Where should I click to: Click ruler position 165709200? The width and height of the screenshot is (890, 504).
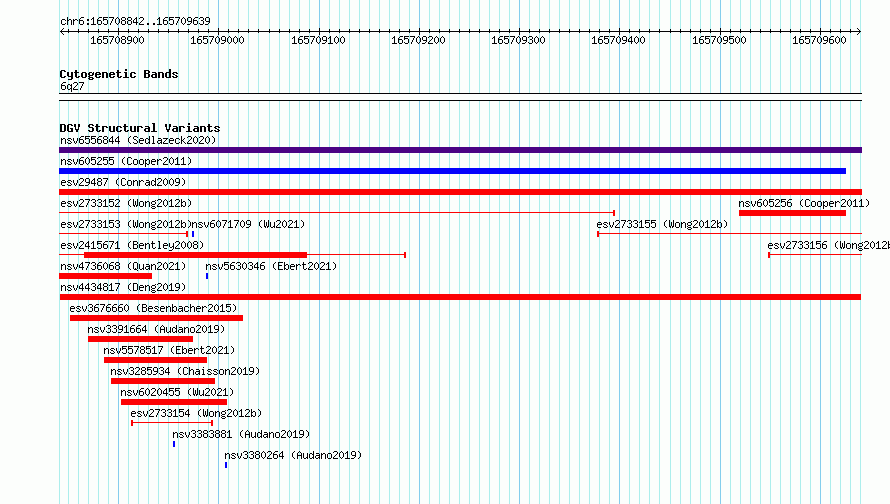pos(418,40)
